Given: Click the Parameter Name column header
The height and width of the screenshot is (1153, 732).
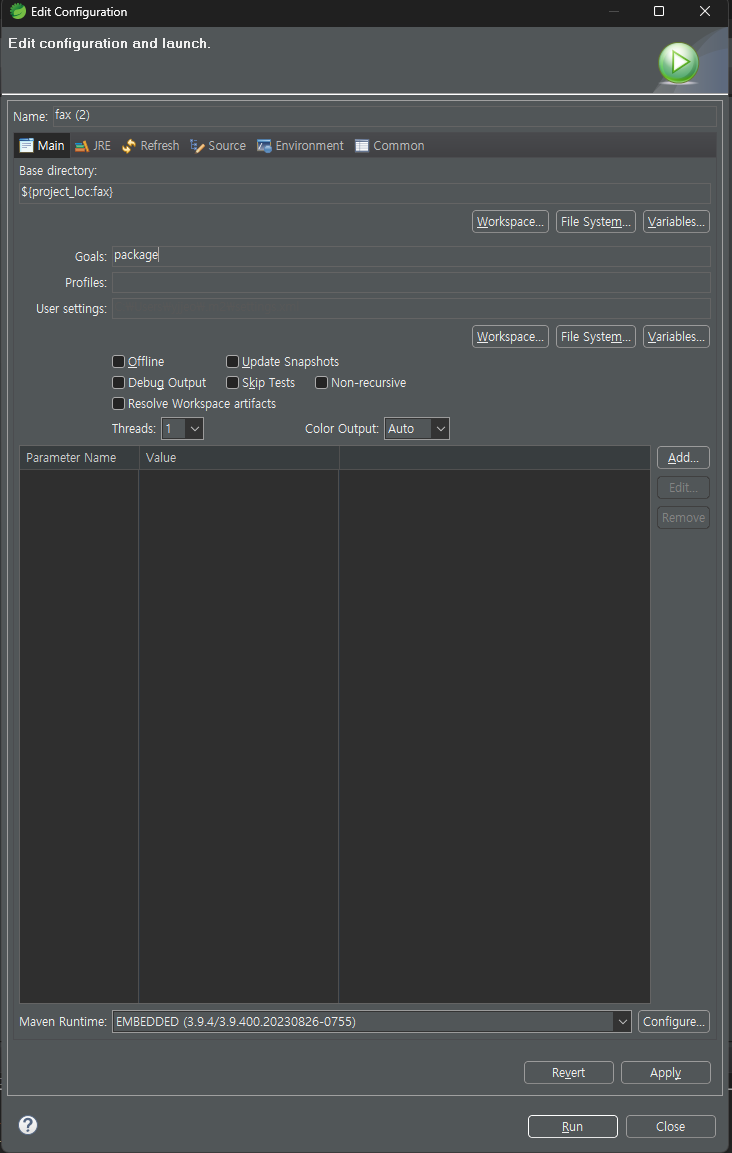Looking at the screenshot, I should point(79,457).
